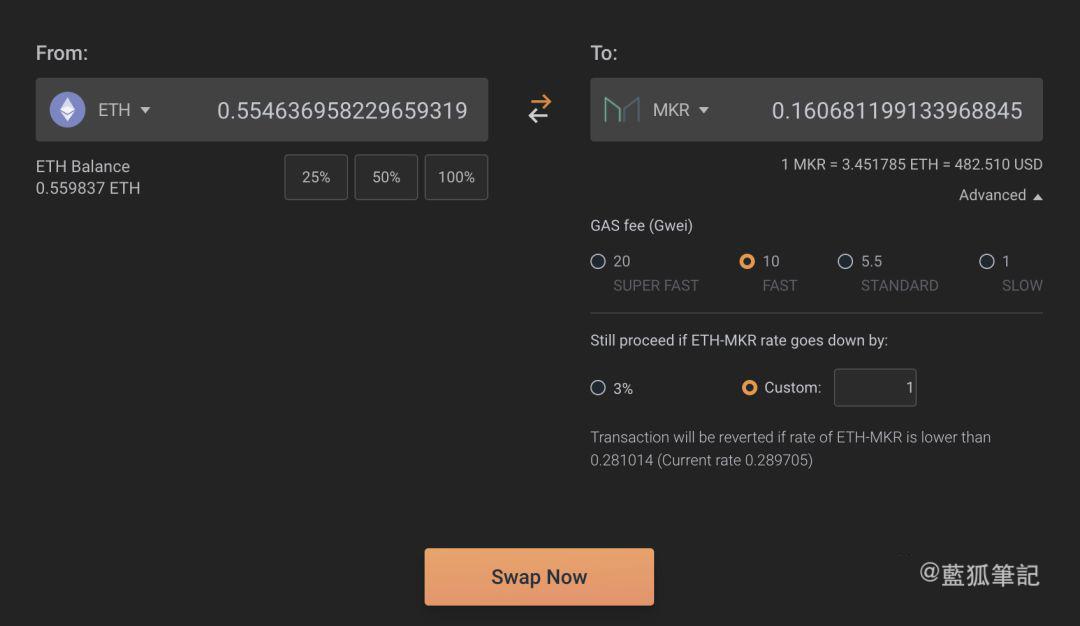The width and height of the screenshot is (1080, 626).
Task: Click the 'GAS fee (Gwei)' label
Action: (641, 226)
